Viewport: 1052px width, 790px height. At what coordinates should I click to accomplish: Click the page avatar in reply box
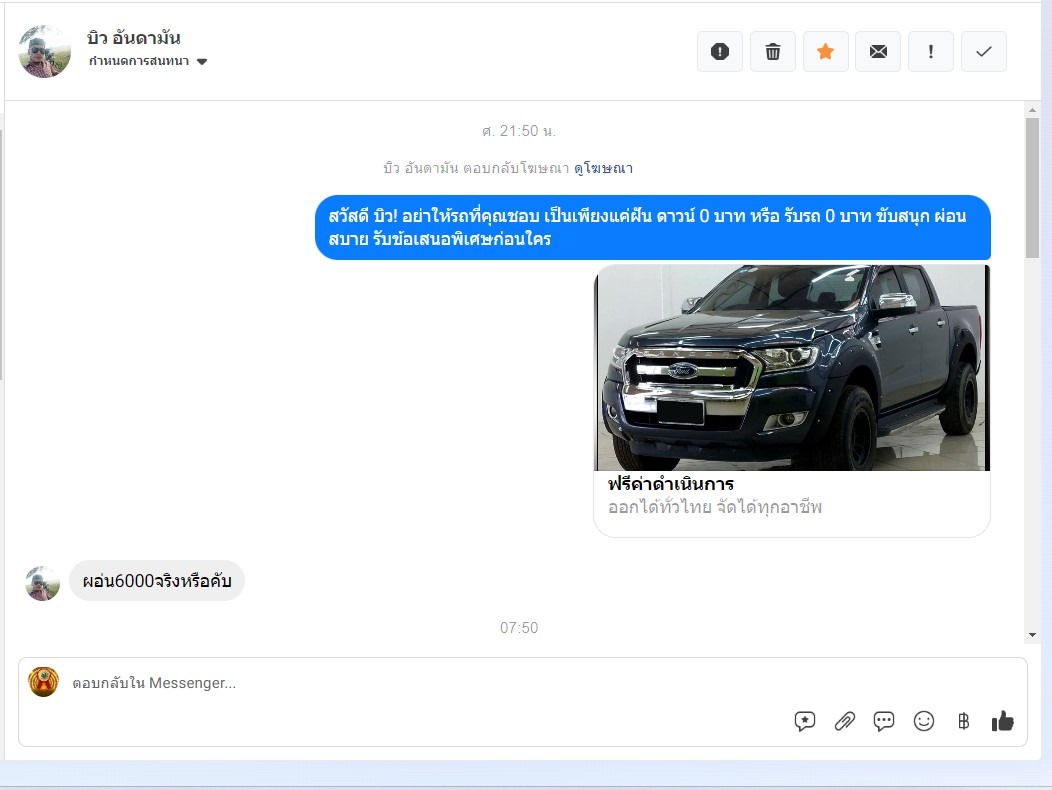point(43,682)
